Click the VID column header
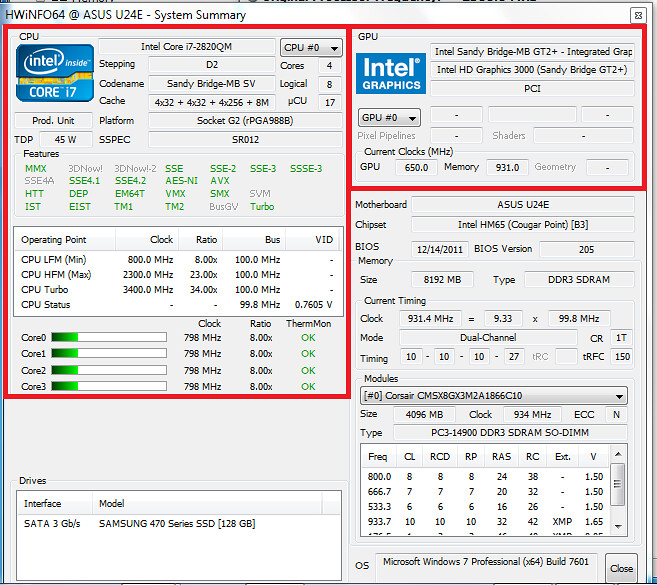 click(x=313, y=240)
